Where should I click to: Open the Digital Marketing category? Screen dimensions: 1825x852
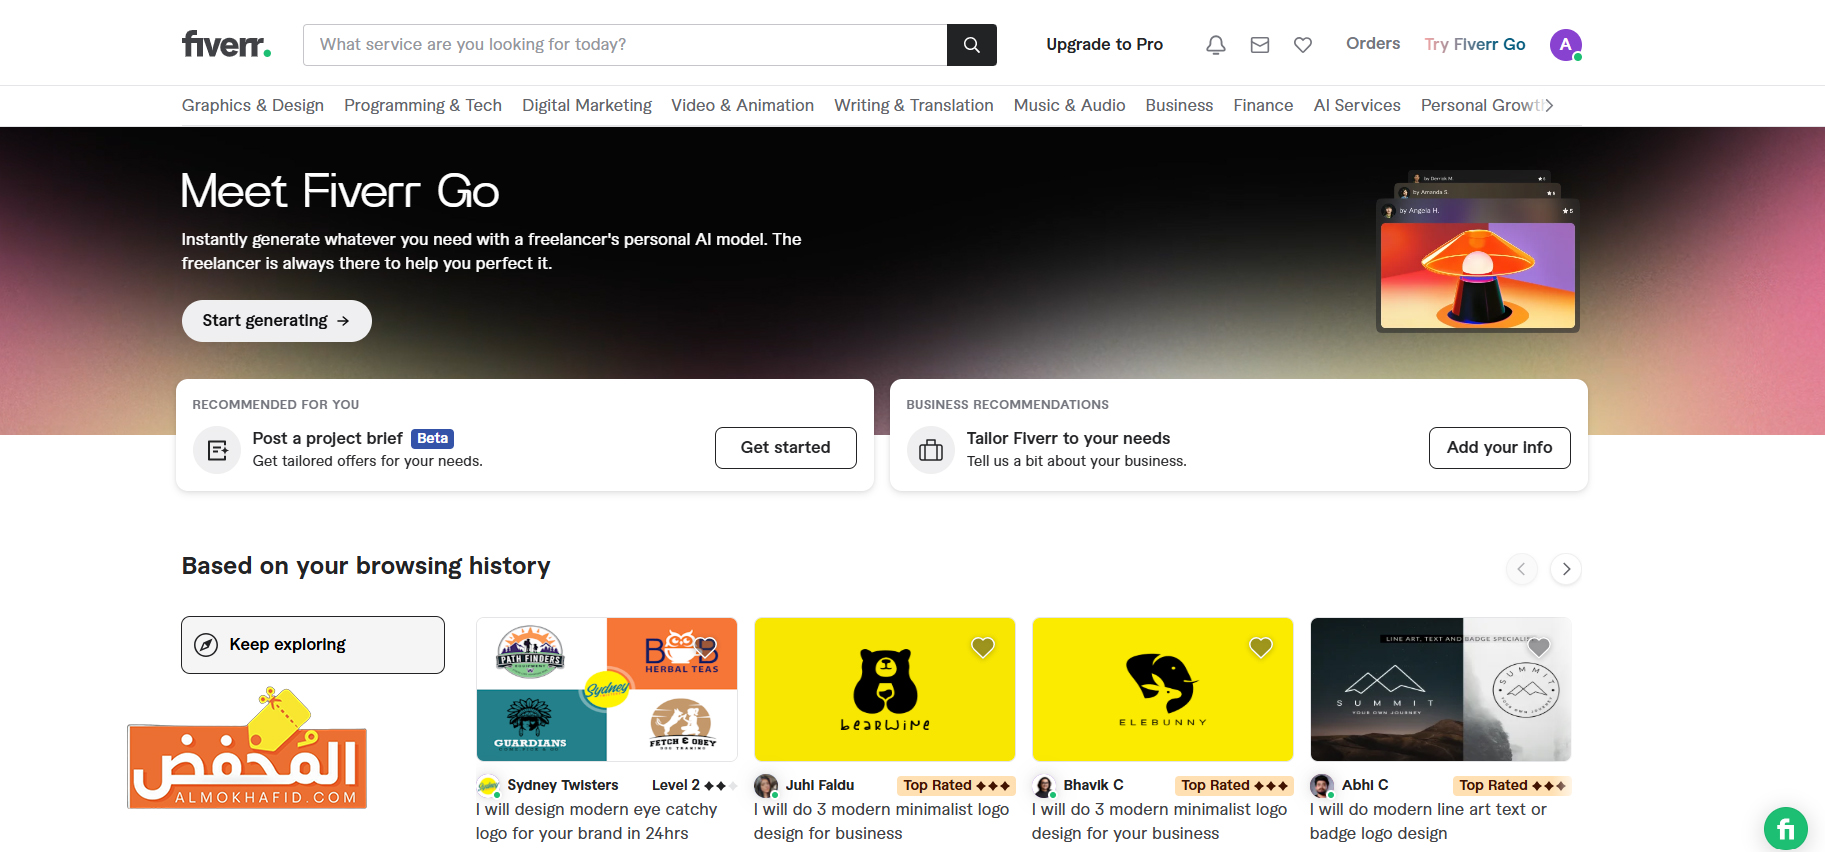click(x=587, y=105)
